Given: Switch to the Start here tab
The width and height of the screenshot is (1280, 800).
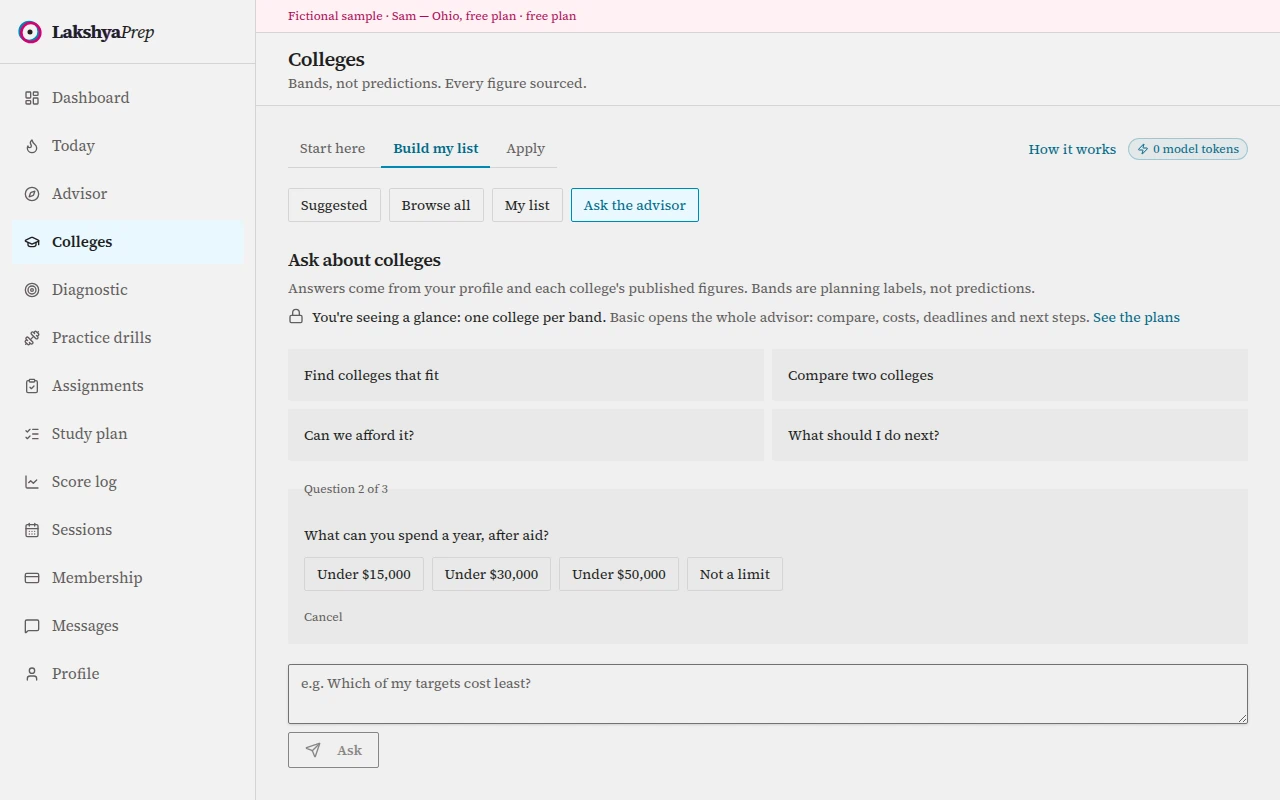Looking at the screenshot, I should [x=332, y=148].
